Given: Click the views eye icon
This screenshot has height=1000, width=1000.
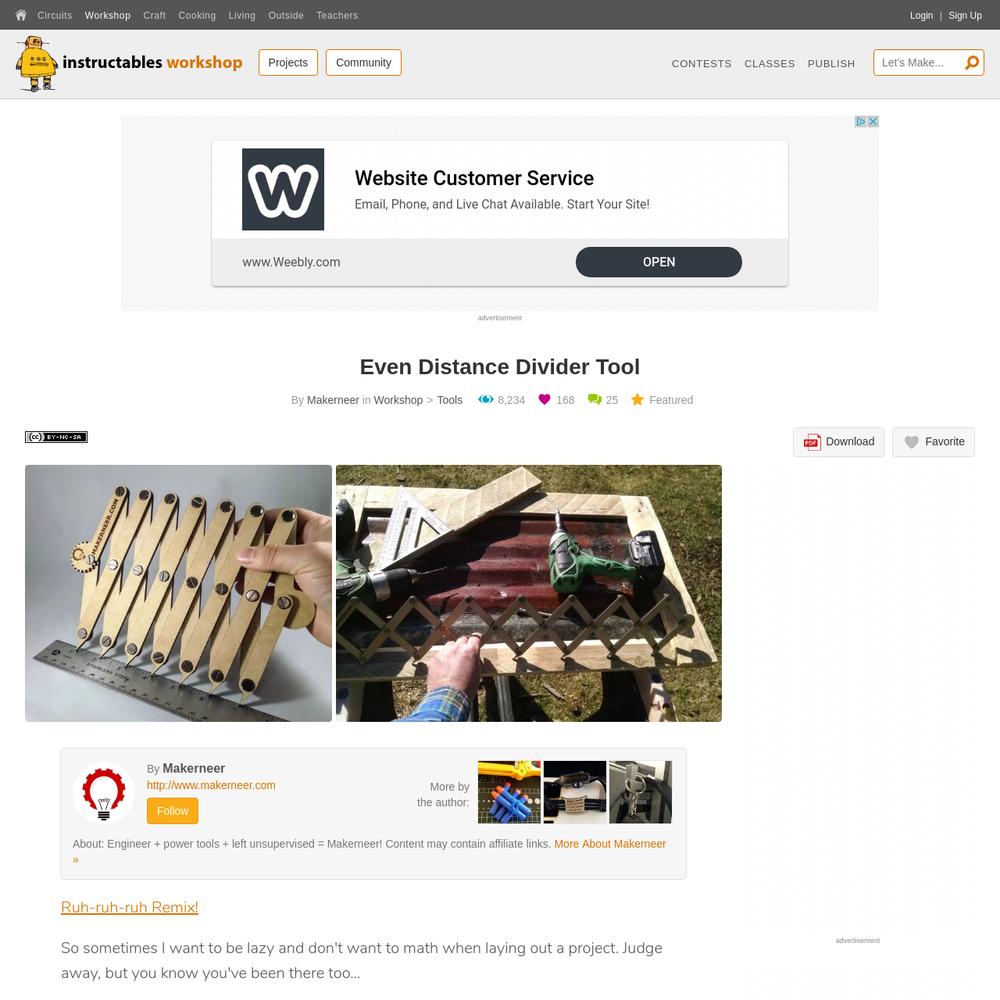Looking at the screenshot, I should tap(486, 399).
